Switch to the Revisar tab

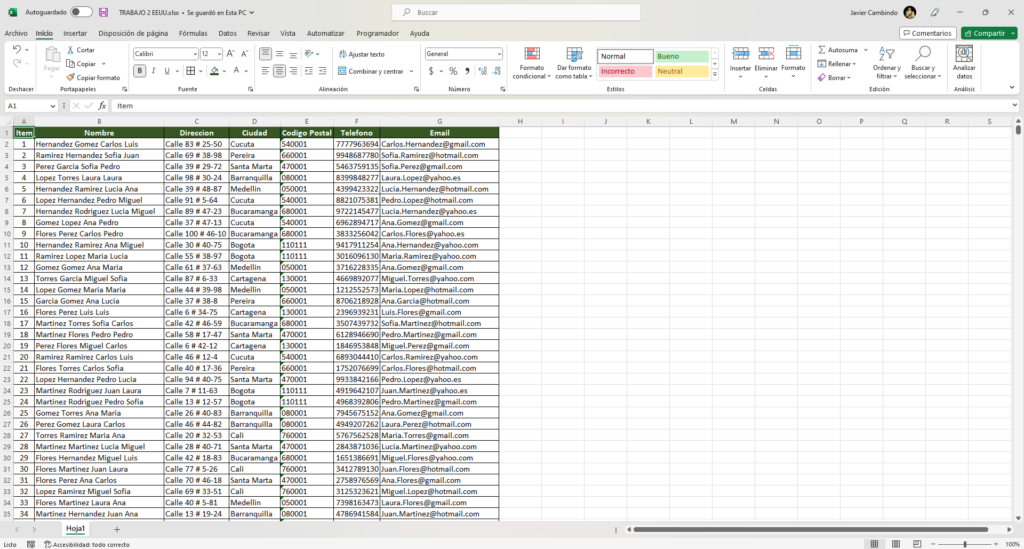pyautogui.click(x=259, y=33)
